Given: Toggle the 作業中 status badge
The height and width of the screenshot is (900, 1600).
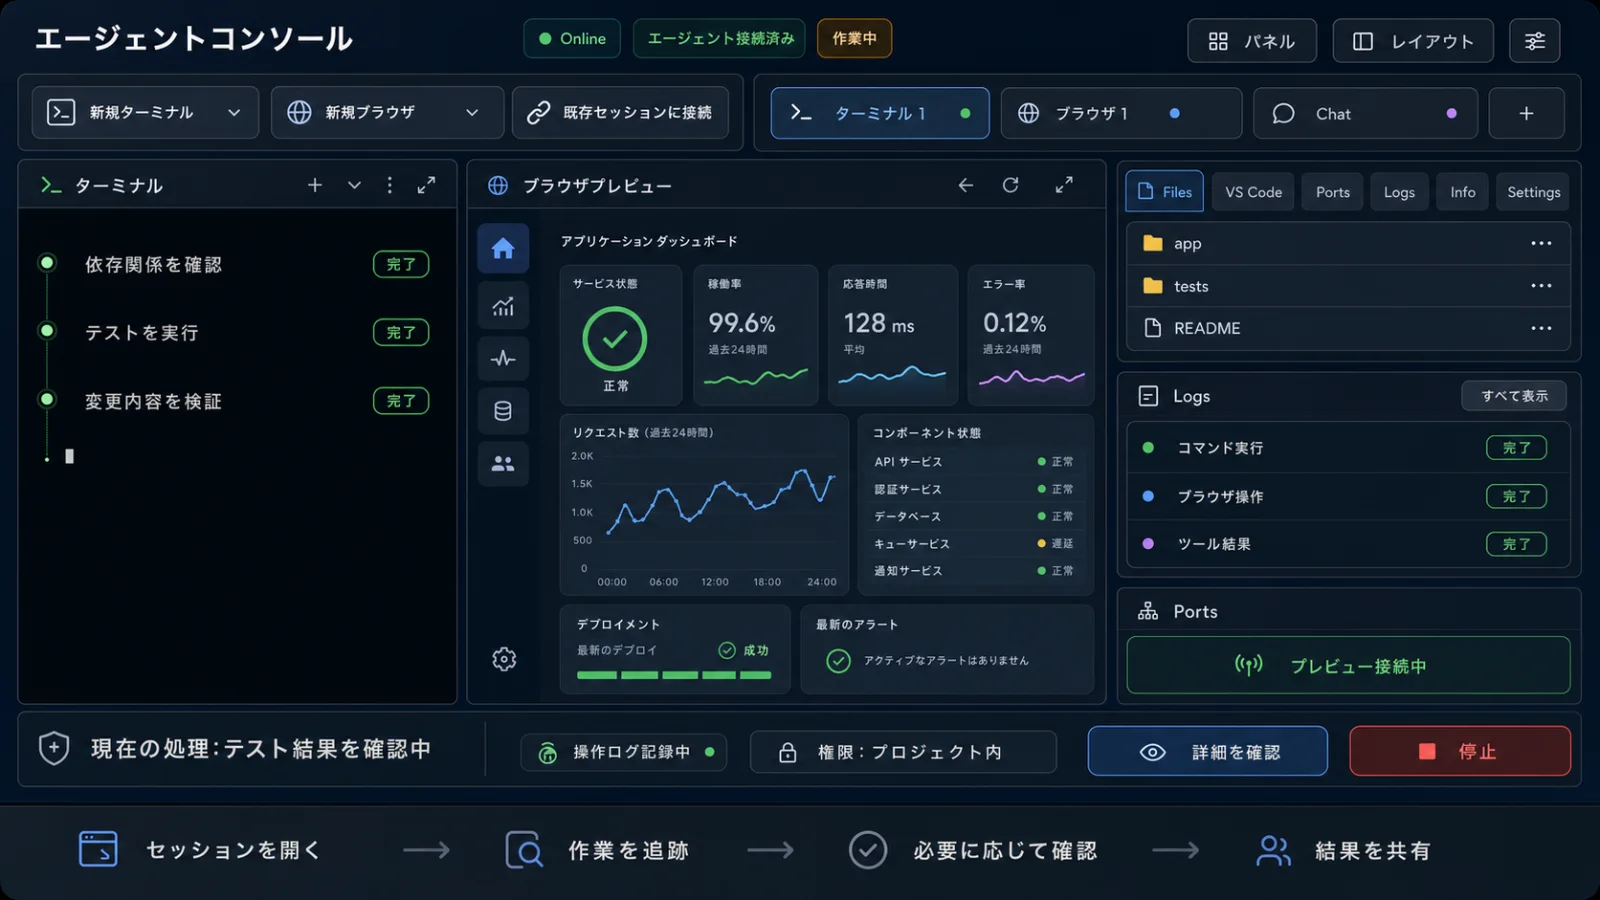Looking at the screenshot, I should point(854,38).
